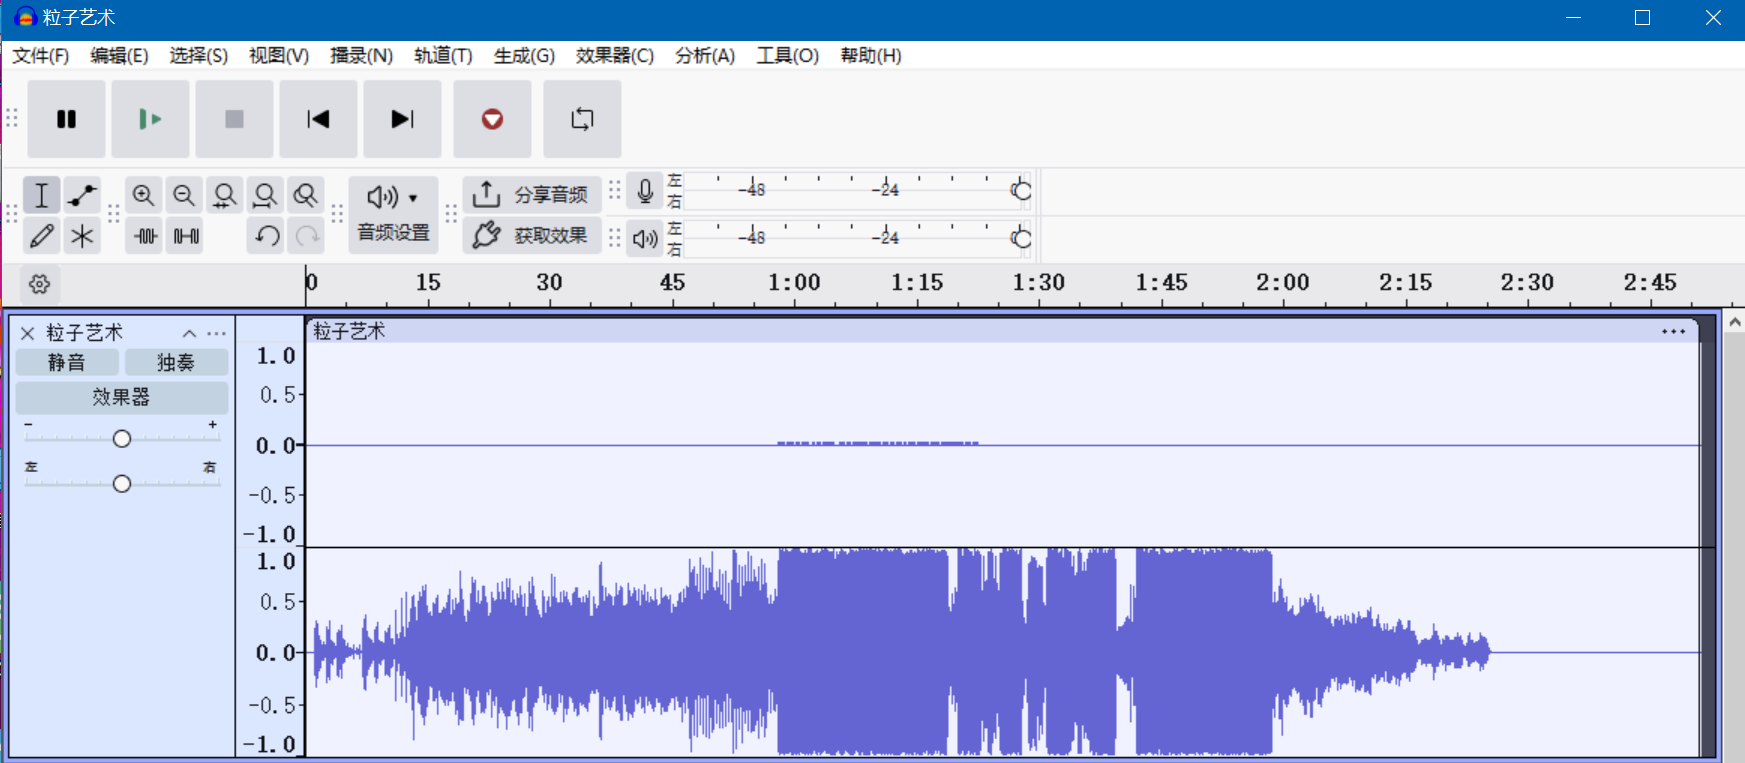
Task: Toggle the 独奏 solo button
Action: [176, 362]
